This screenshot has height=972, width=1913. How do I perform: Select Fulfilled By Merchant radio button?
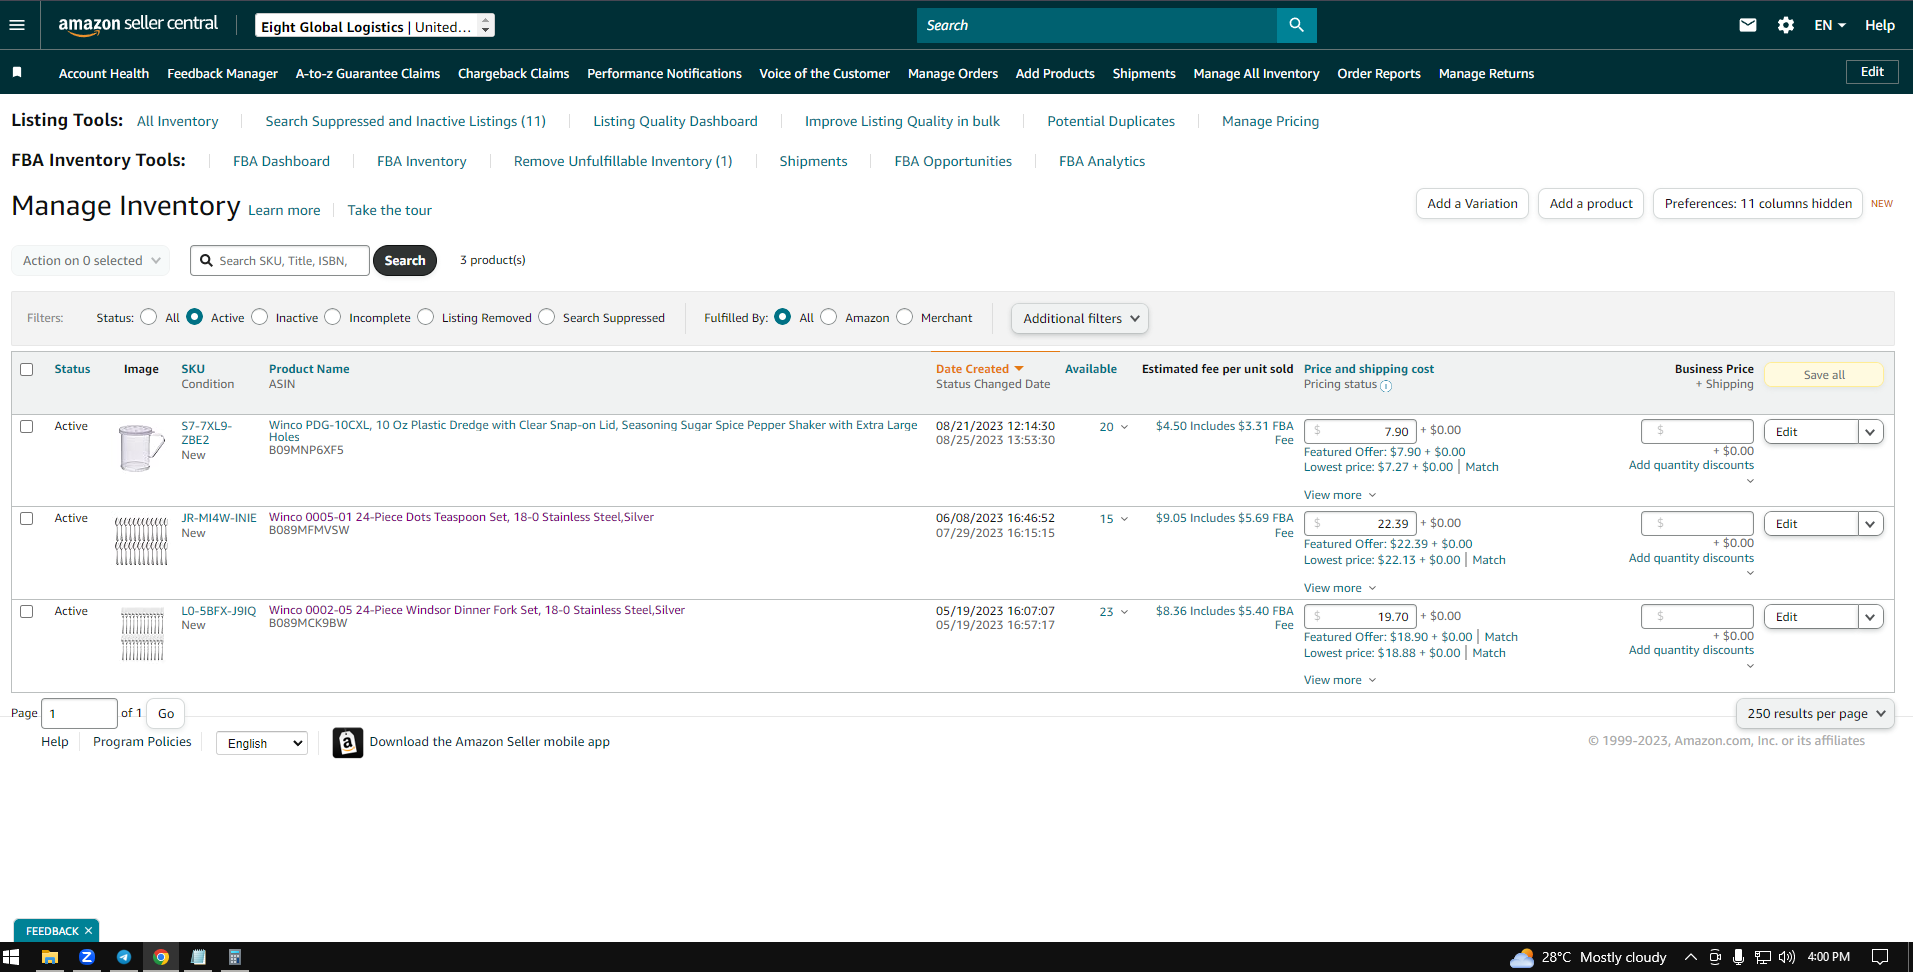[904, 317]
